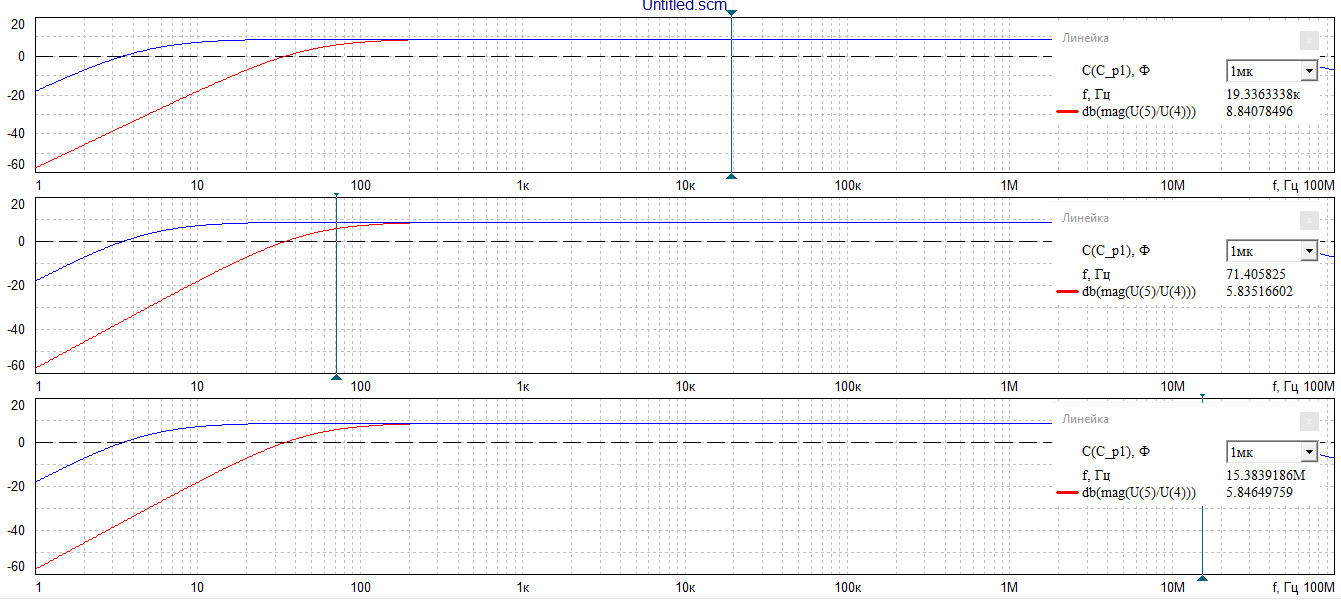1341x600 pixels.
Task: Click the Линейка label in the top plot
Action: click(x=1085, y=38)
